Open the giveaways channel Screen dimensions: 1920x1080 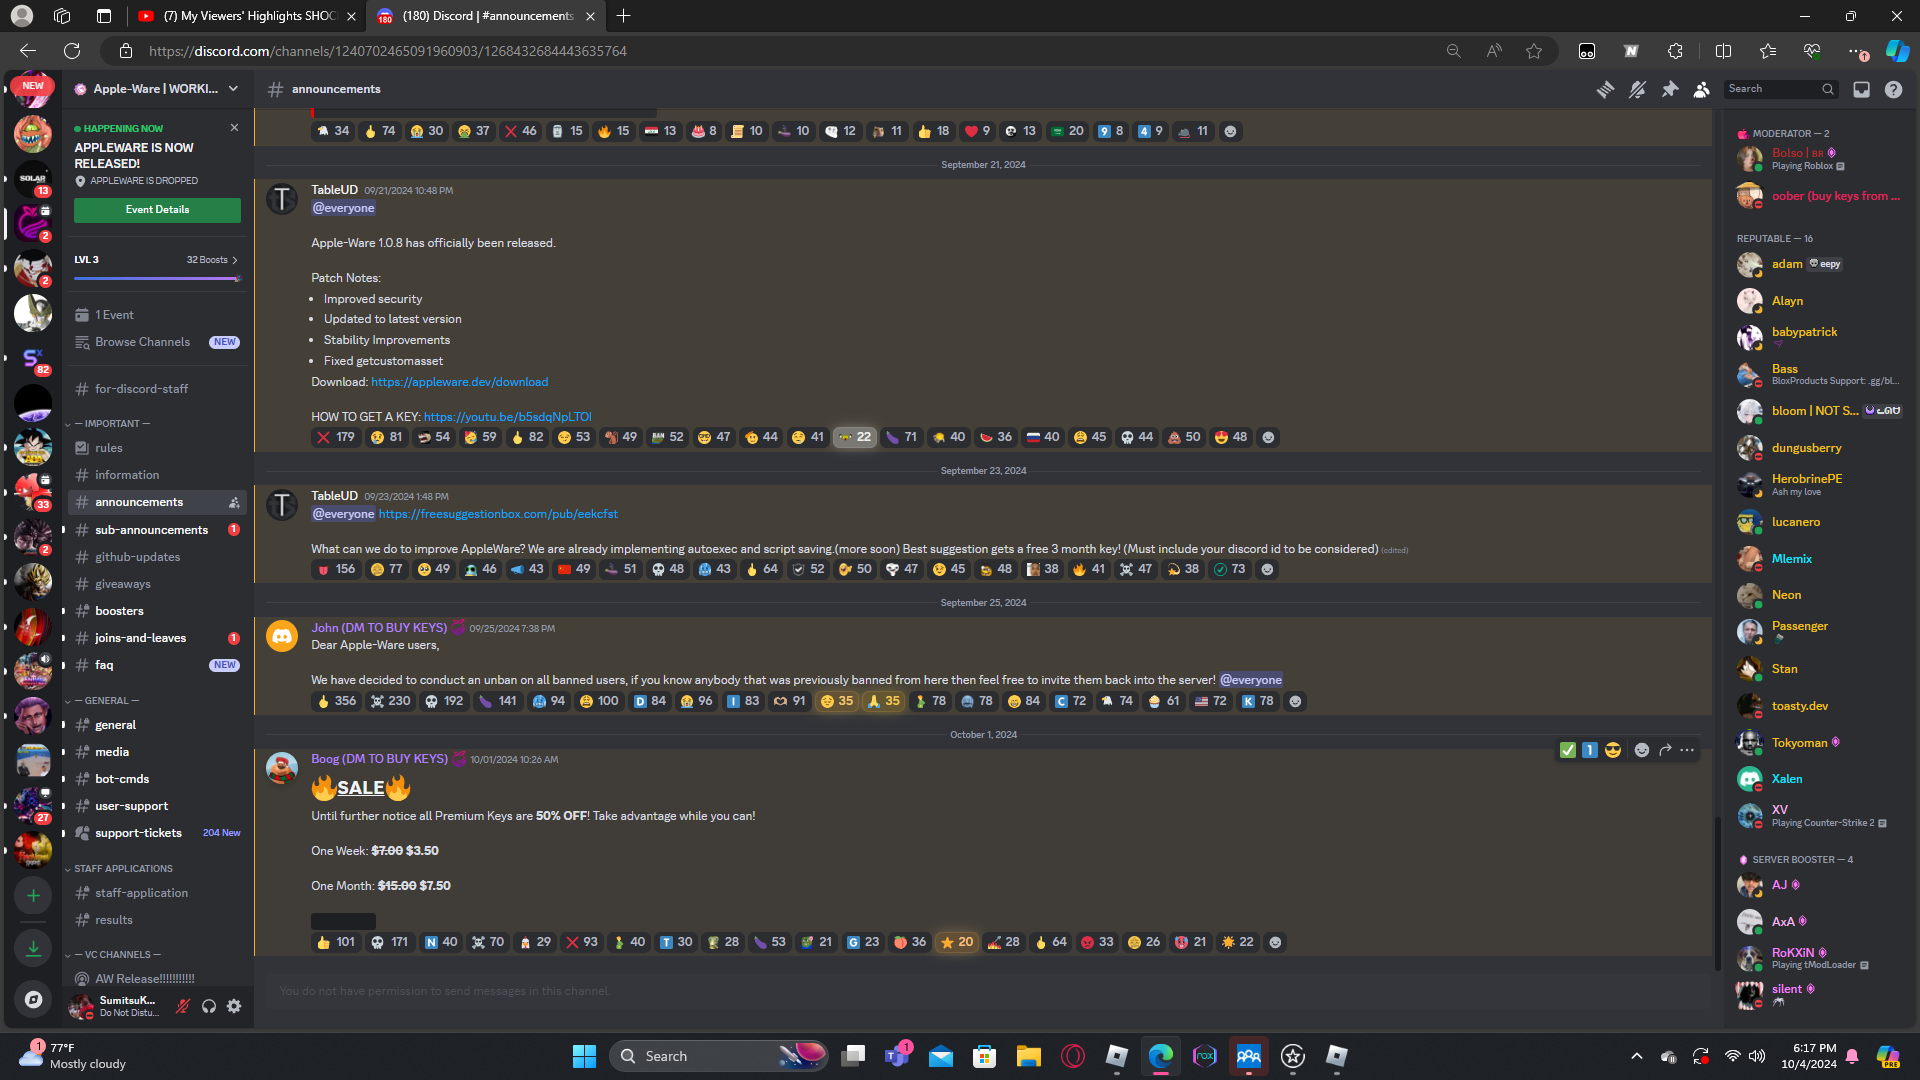pyautogui.click(x=157, y=584)
